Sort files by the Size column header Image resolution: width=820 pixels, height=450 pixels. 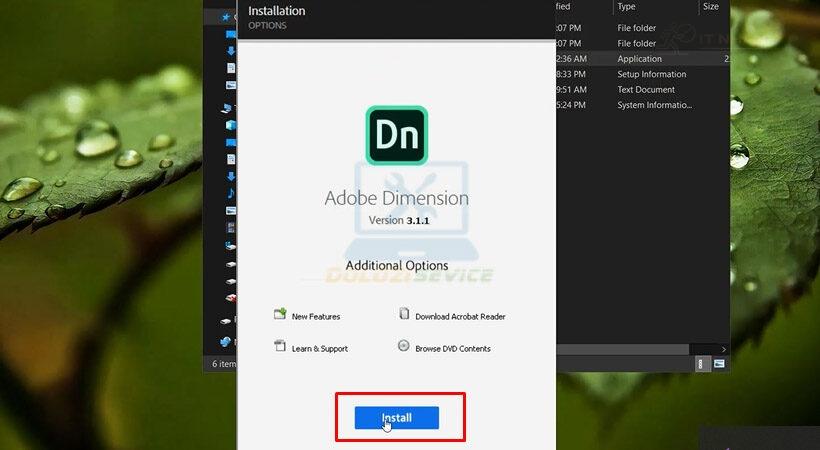711,7
